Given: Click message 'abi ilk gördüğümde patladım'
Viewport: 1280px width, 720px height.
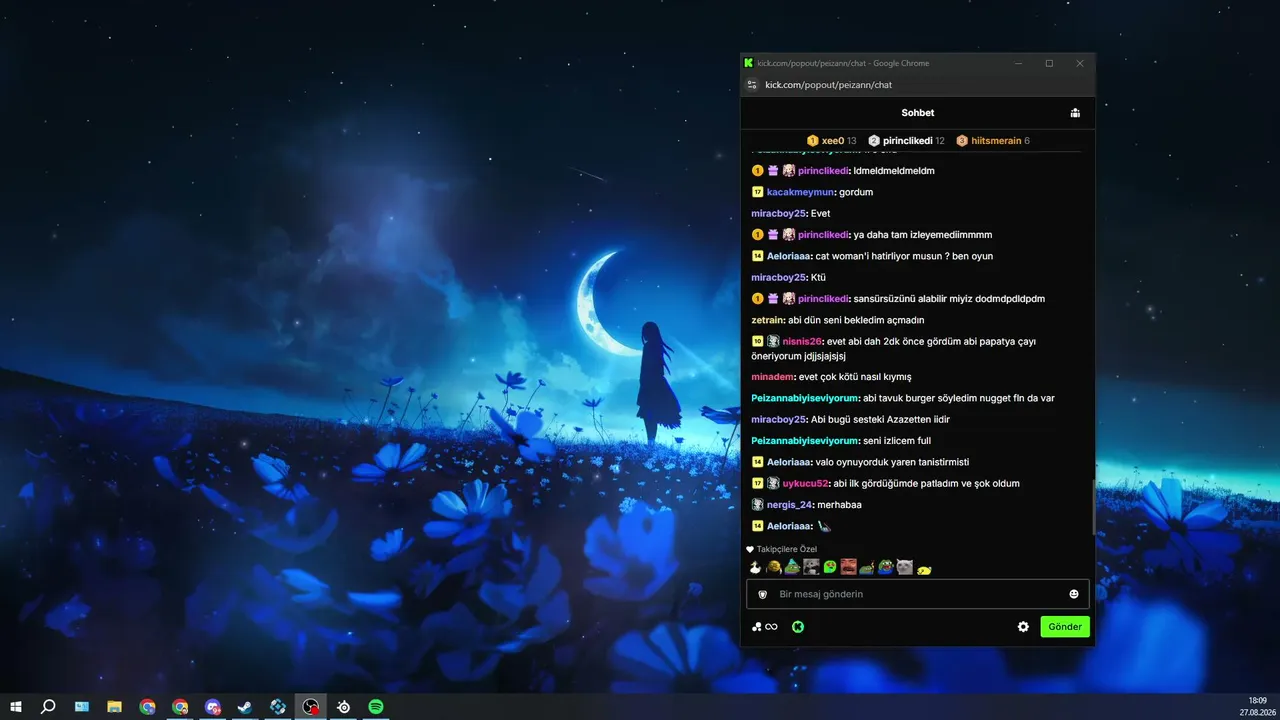Looking at the screenshot, I should pos(926,484).
